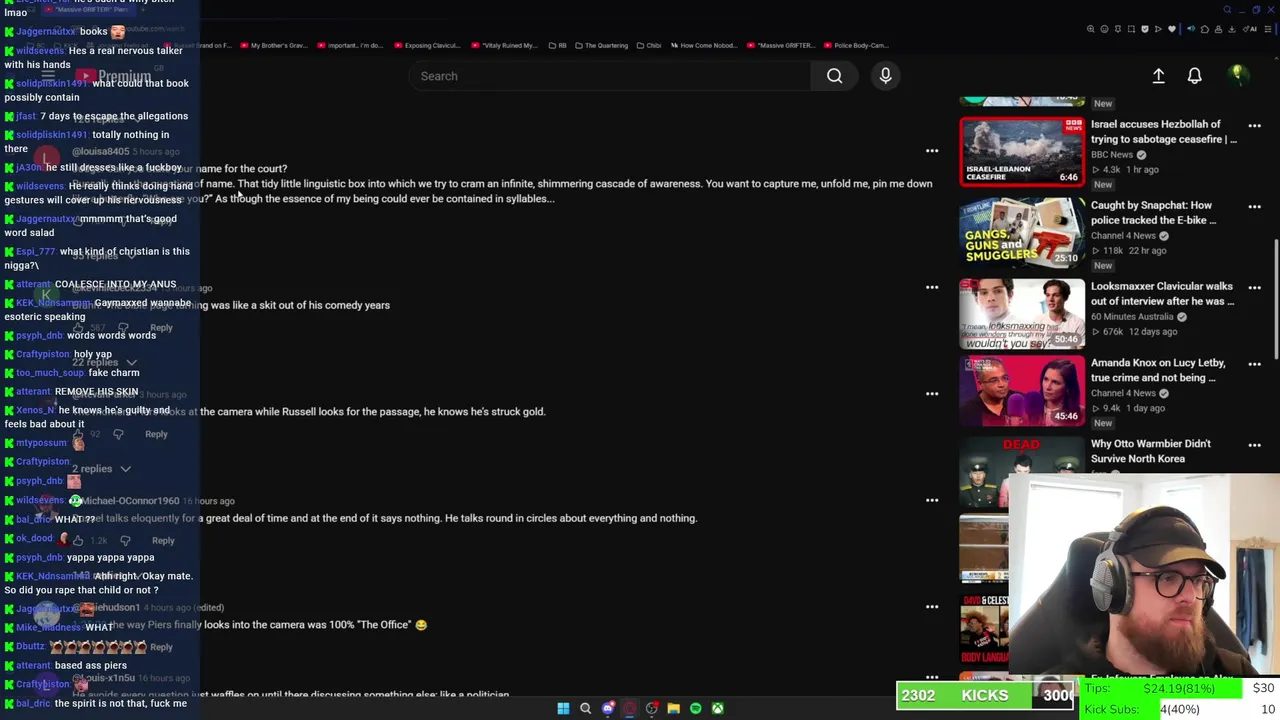Screen dimensions: 1280x720
Task: Visit BBC News channel link
Action: coord(1112,155)
